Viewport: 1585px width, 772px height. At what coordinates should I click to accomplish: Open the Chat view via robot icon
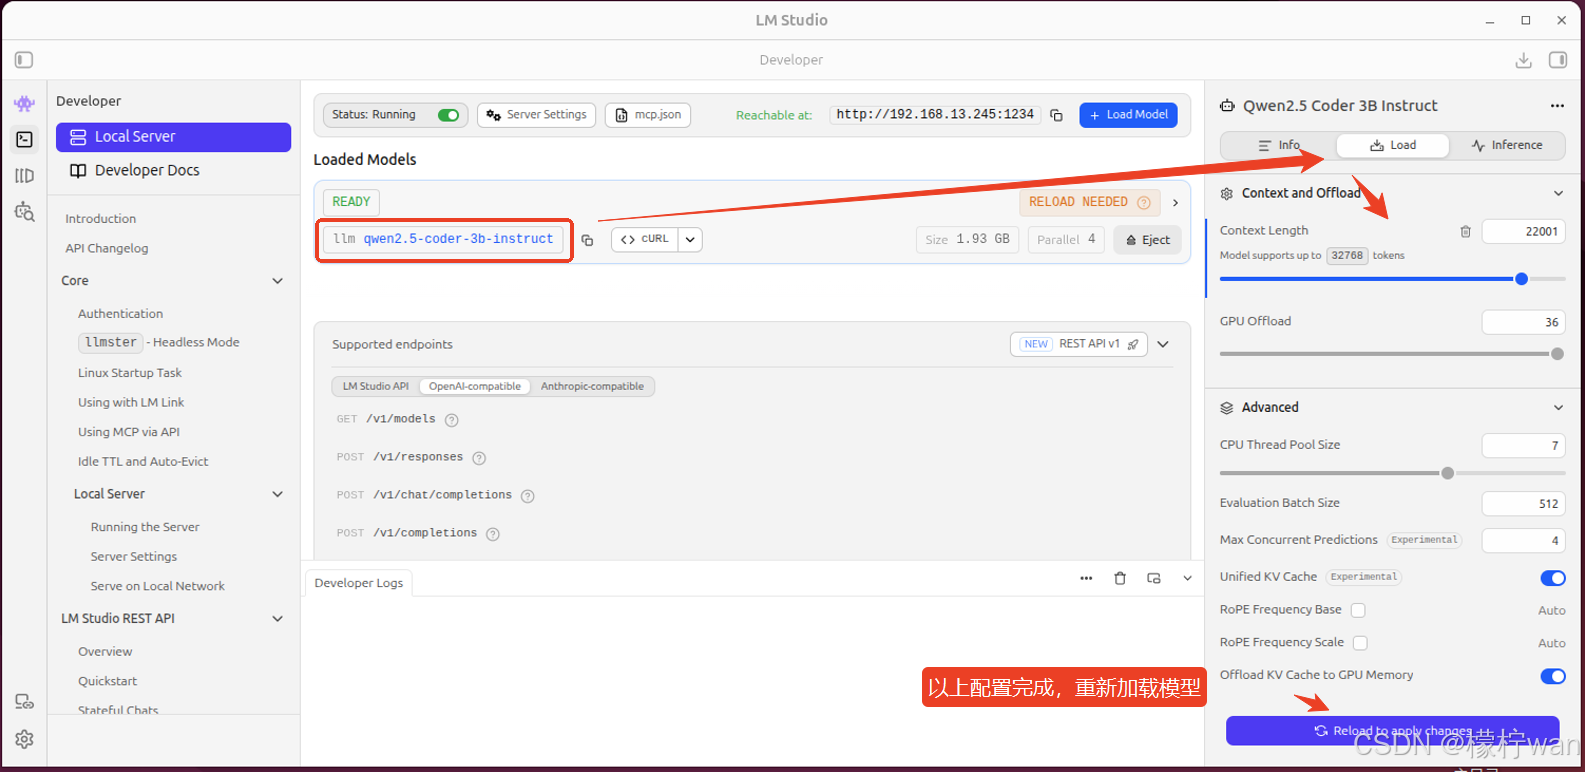click(24, 103)
